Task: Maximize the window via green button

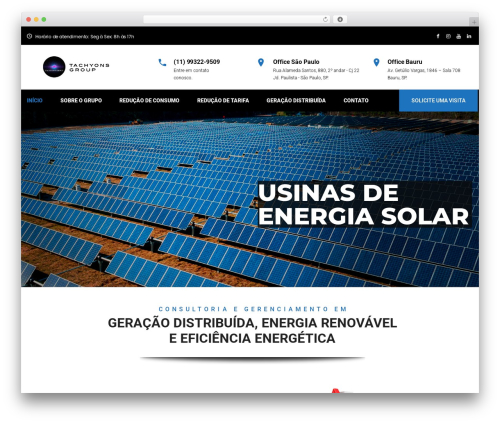Action: coord(44,20)
